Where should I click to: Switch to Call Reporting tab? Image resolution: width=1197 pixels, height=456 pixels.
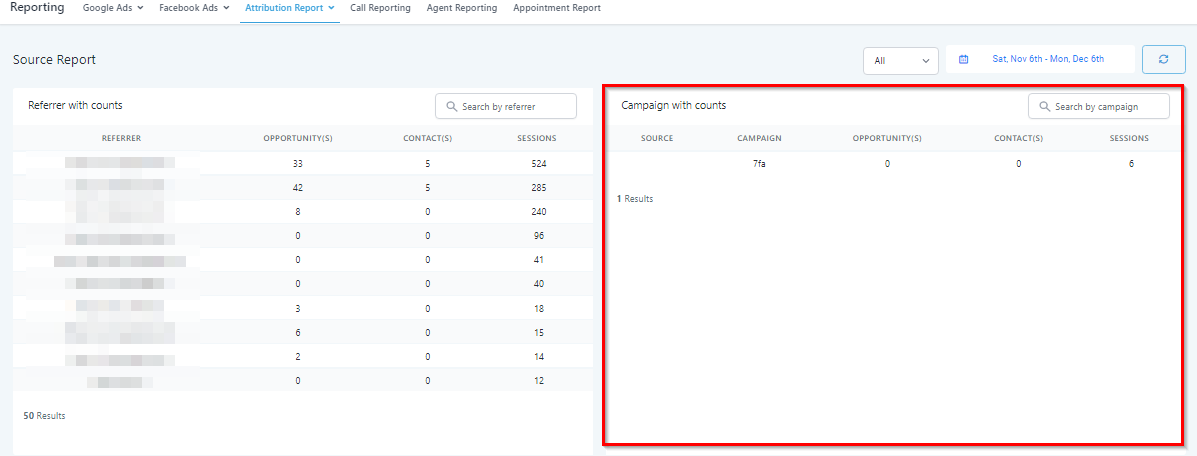pos(380,8)
